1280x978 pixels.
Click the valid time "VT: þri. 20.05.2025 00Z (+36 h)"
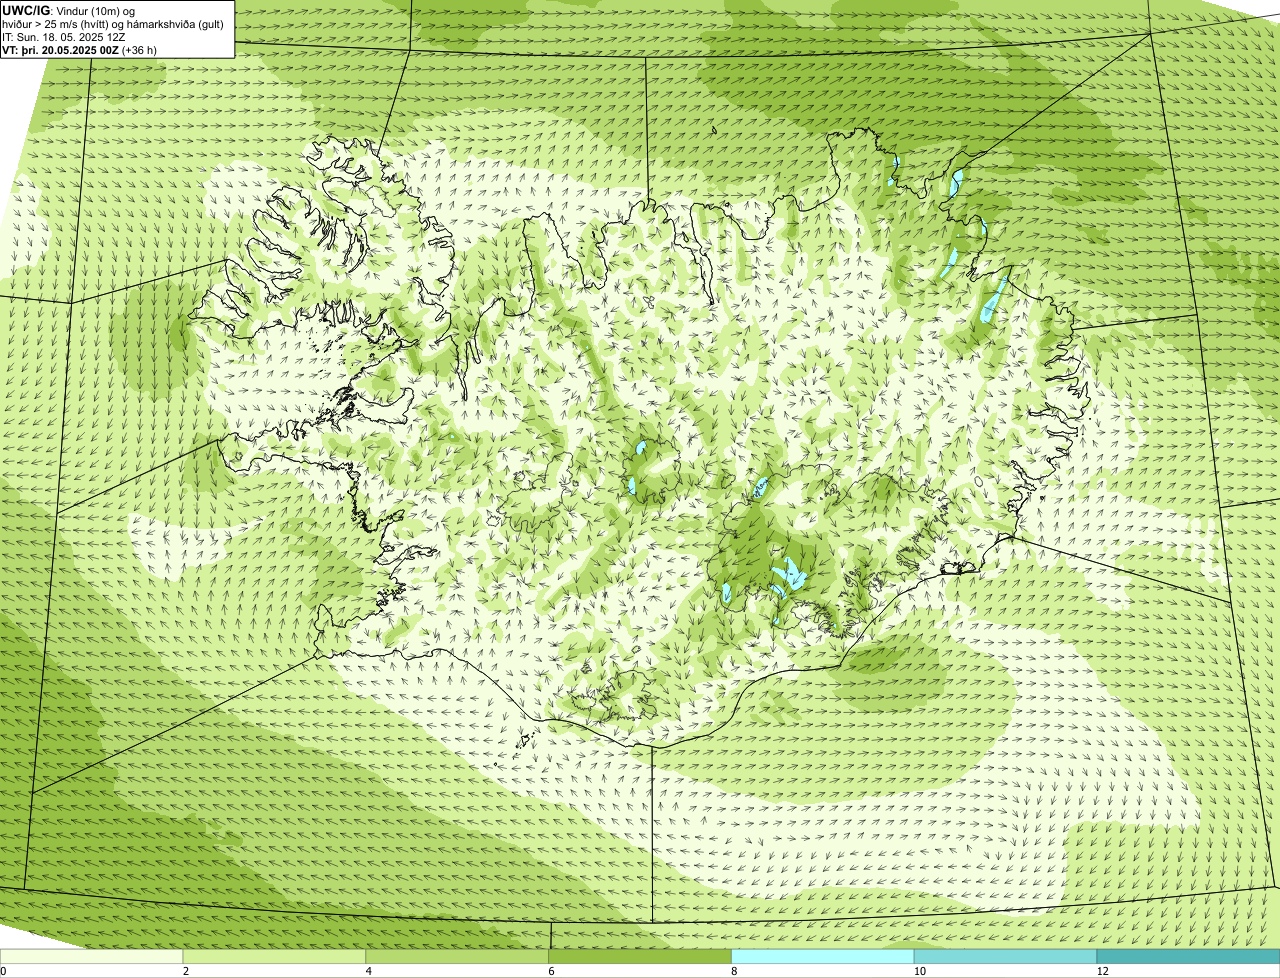80,50
